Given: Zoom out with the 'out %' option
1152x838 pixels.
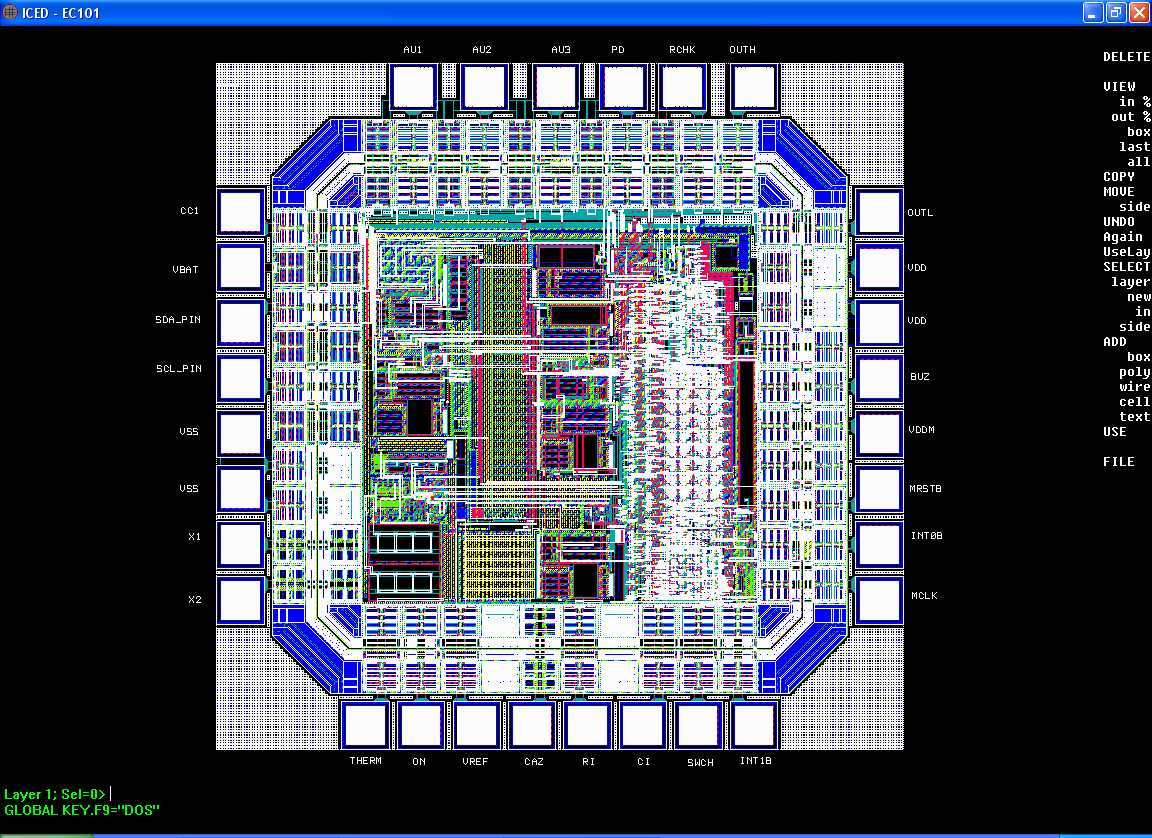Looking at the screenshot, I should 1130,117.
